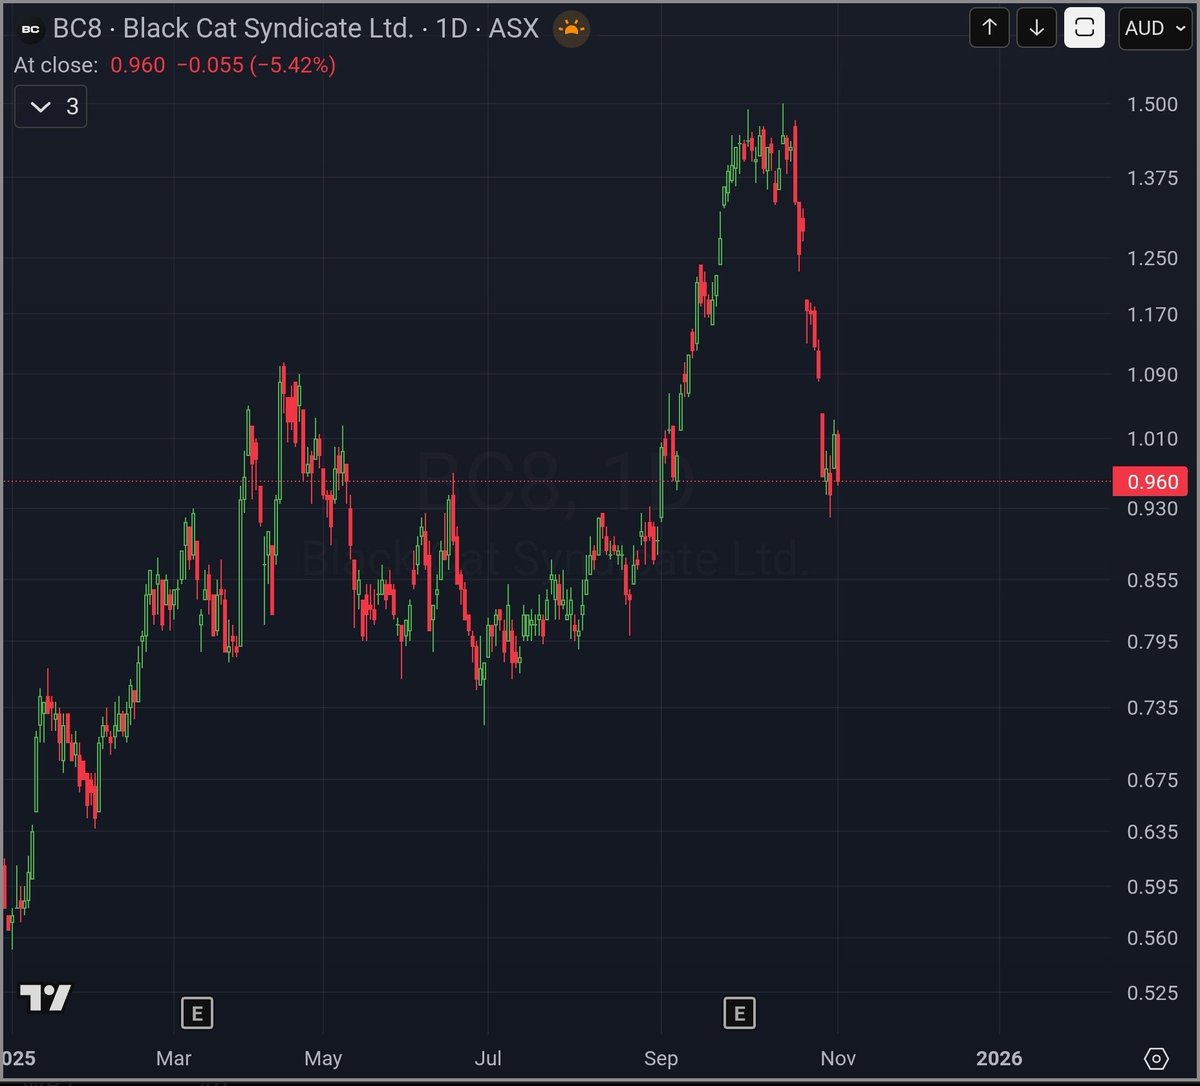Click the Sep label on time axis
The height and width of the screenshot is (1086, 1200).
coord(661,1058)
